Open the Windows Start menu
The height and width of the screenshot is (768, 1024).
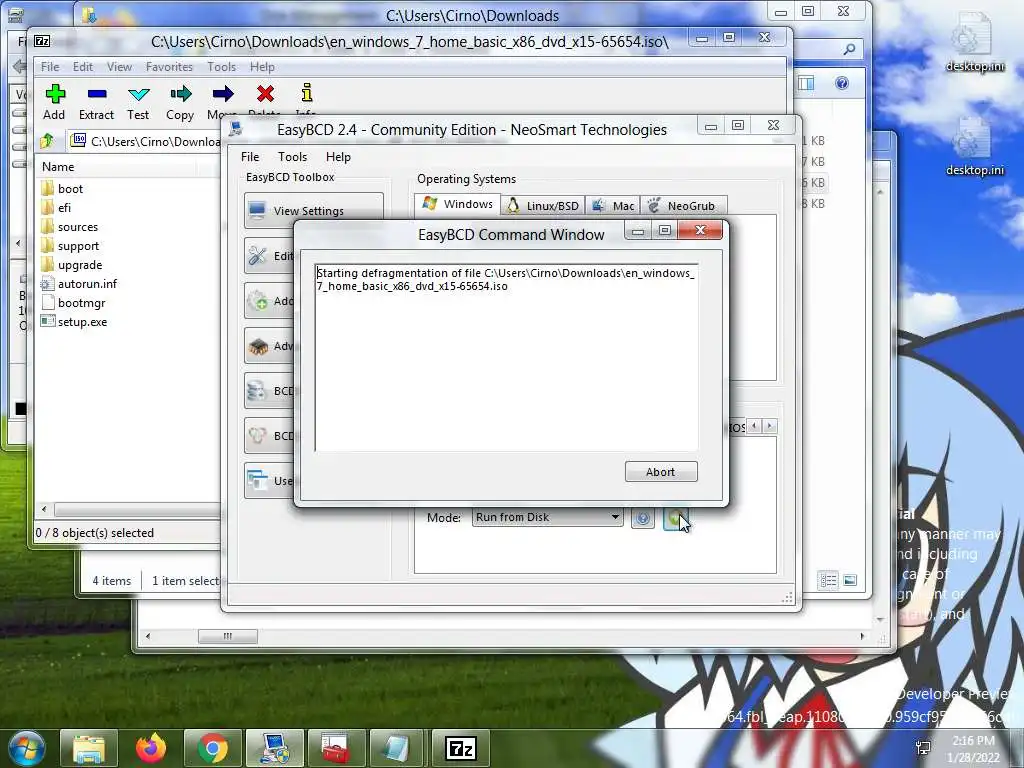tap(27, 748)
